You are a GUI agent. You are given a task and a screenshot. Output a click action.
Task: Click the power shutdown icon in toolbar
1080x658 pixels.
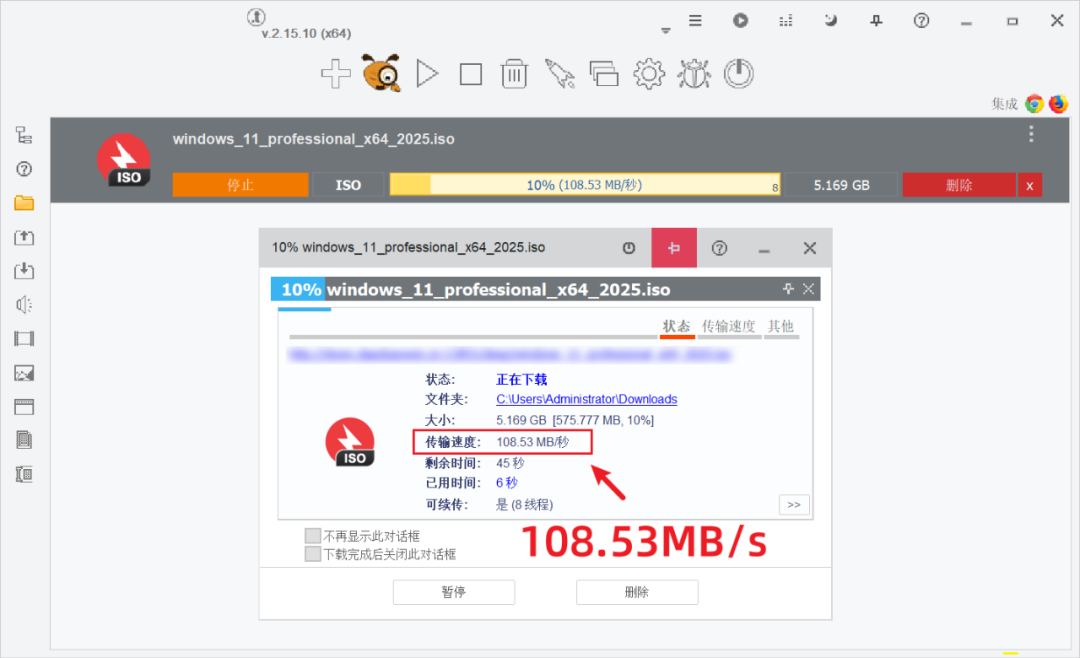pos(738,74)
